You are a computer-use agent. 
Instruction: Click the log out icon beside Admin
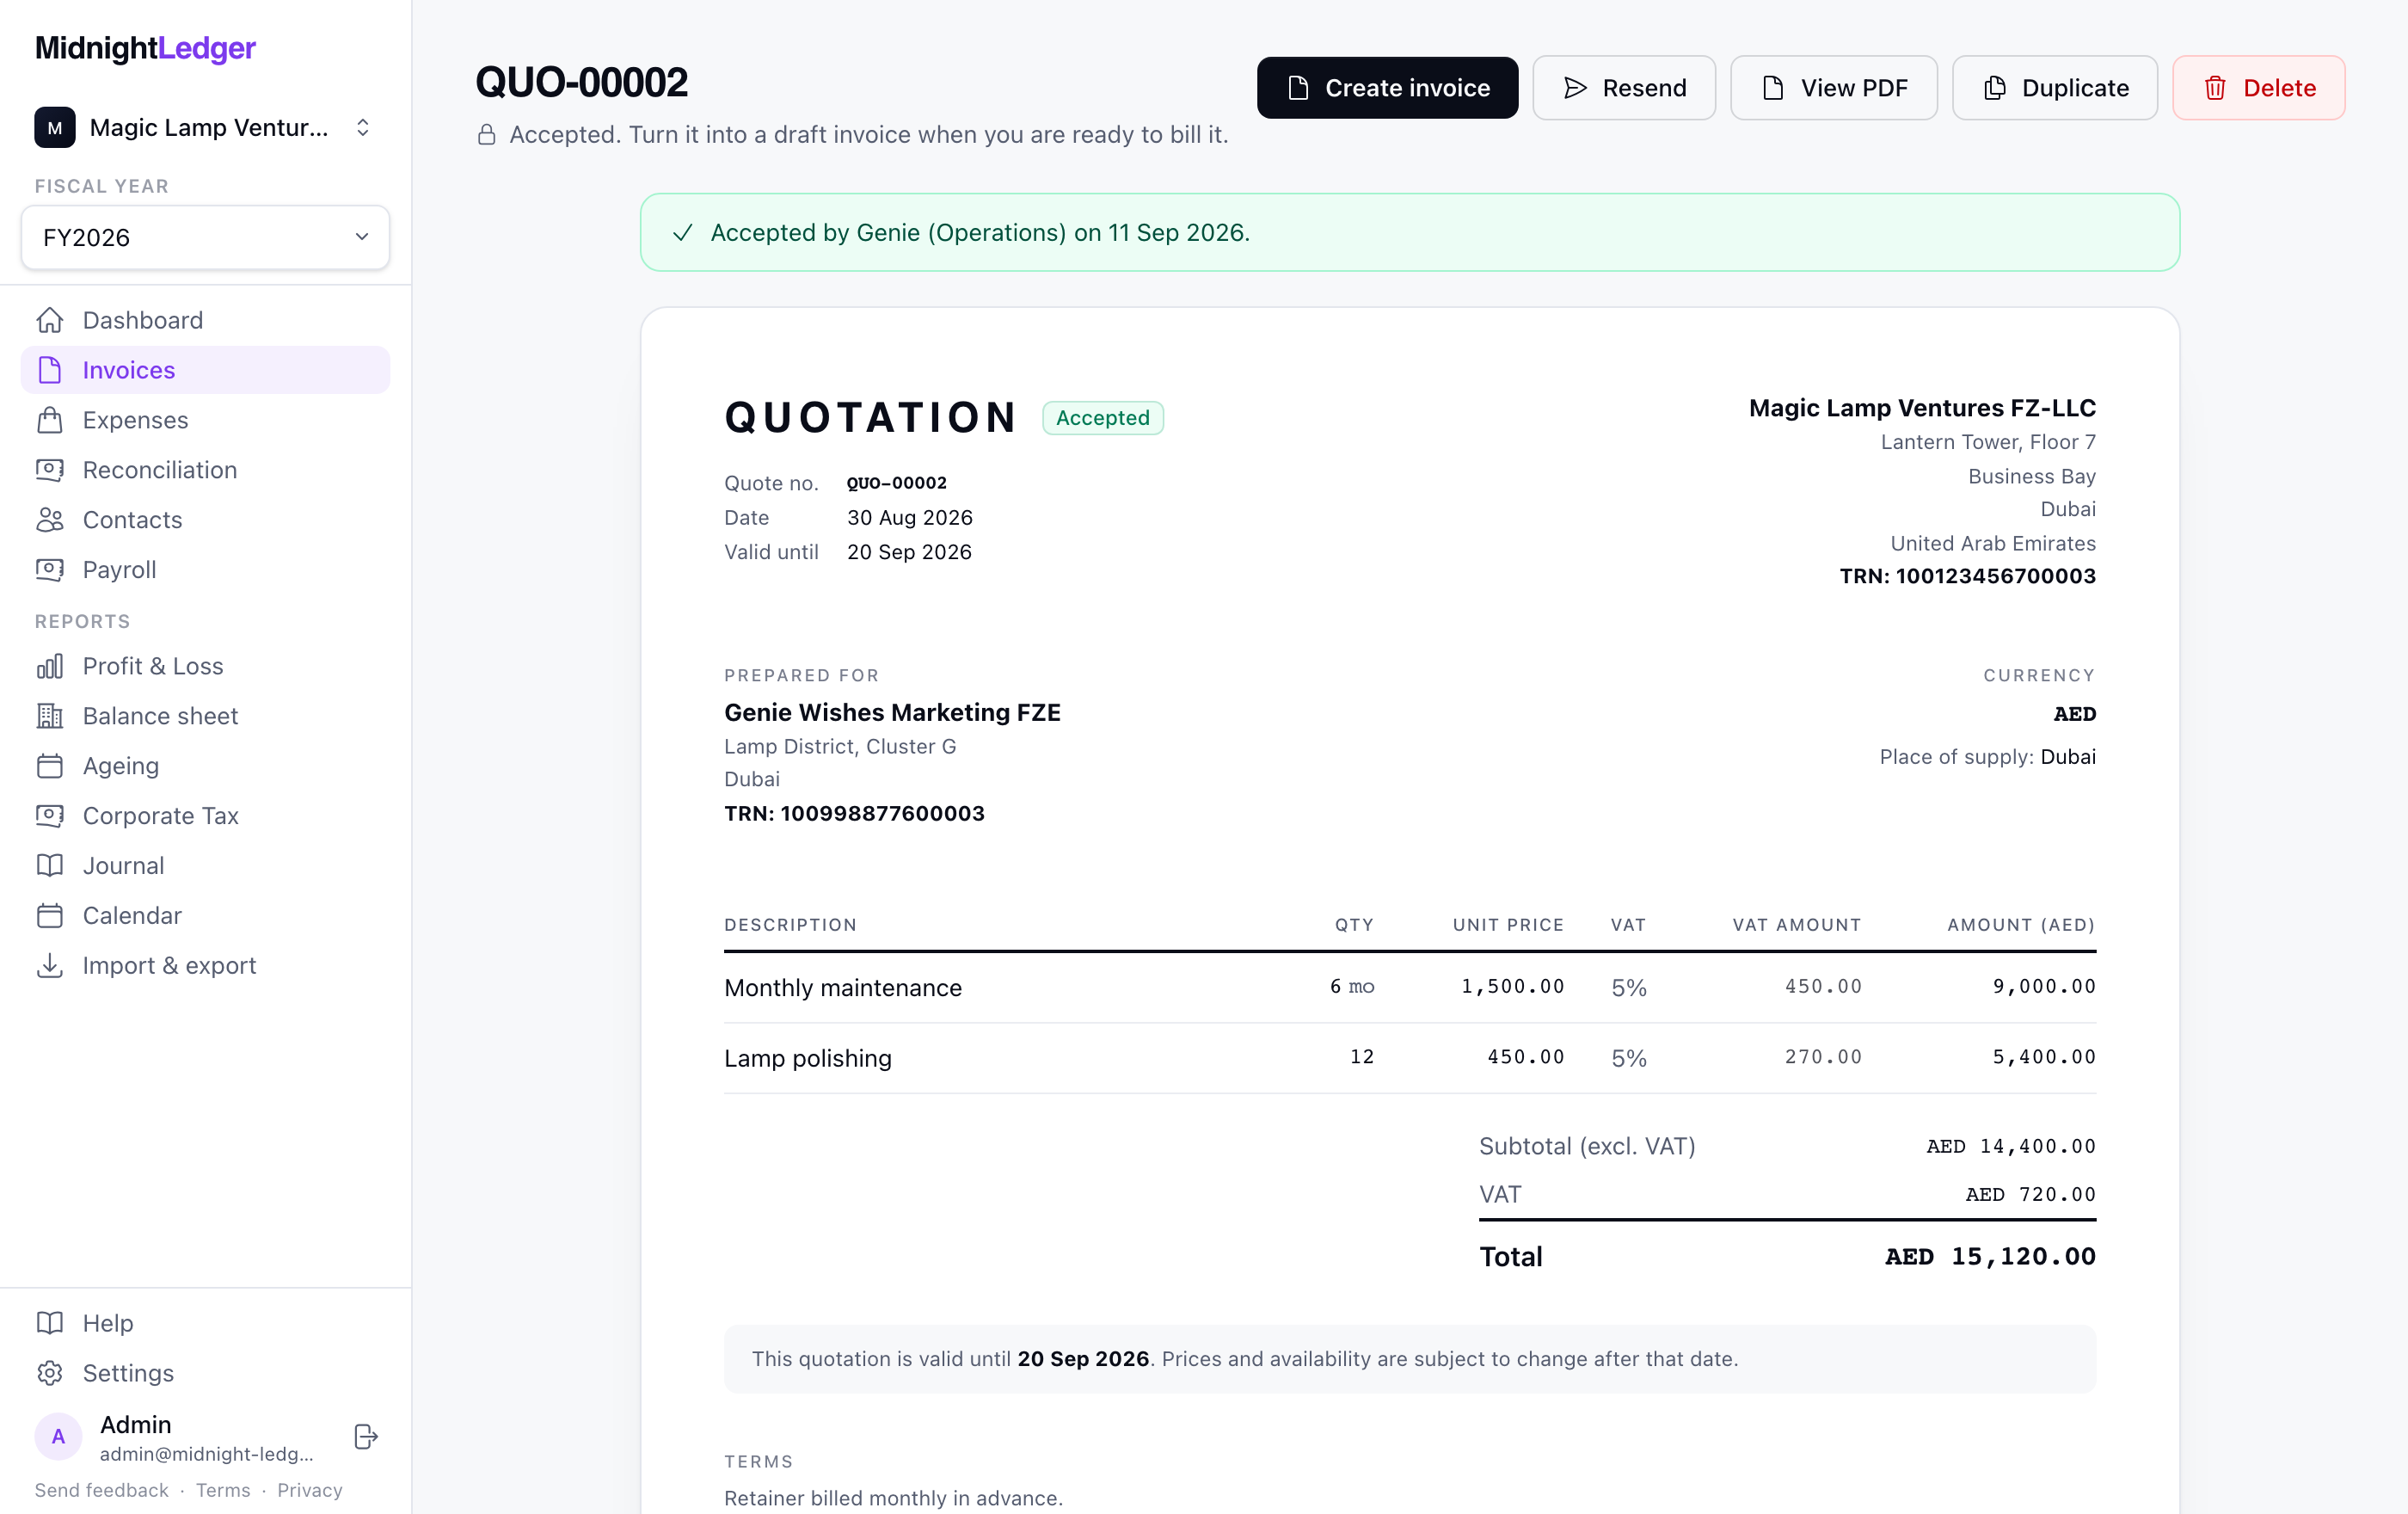(x=366, y=1437)
